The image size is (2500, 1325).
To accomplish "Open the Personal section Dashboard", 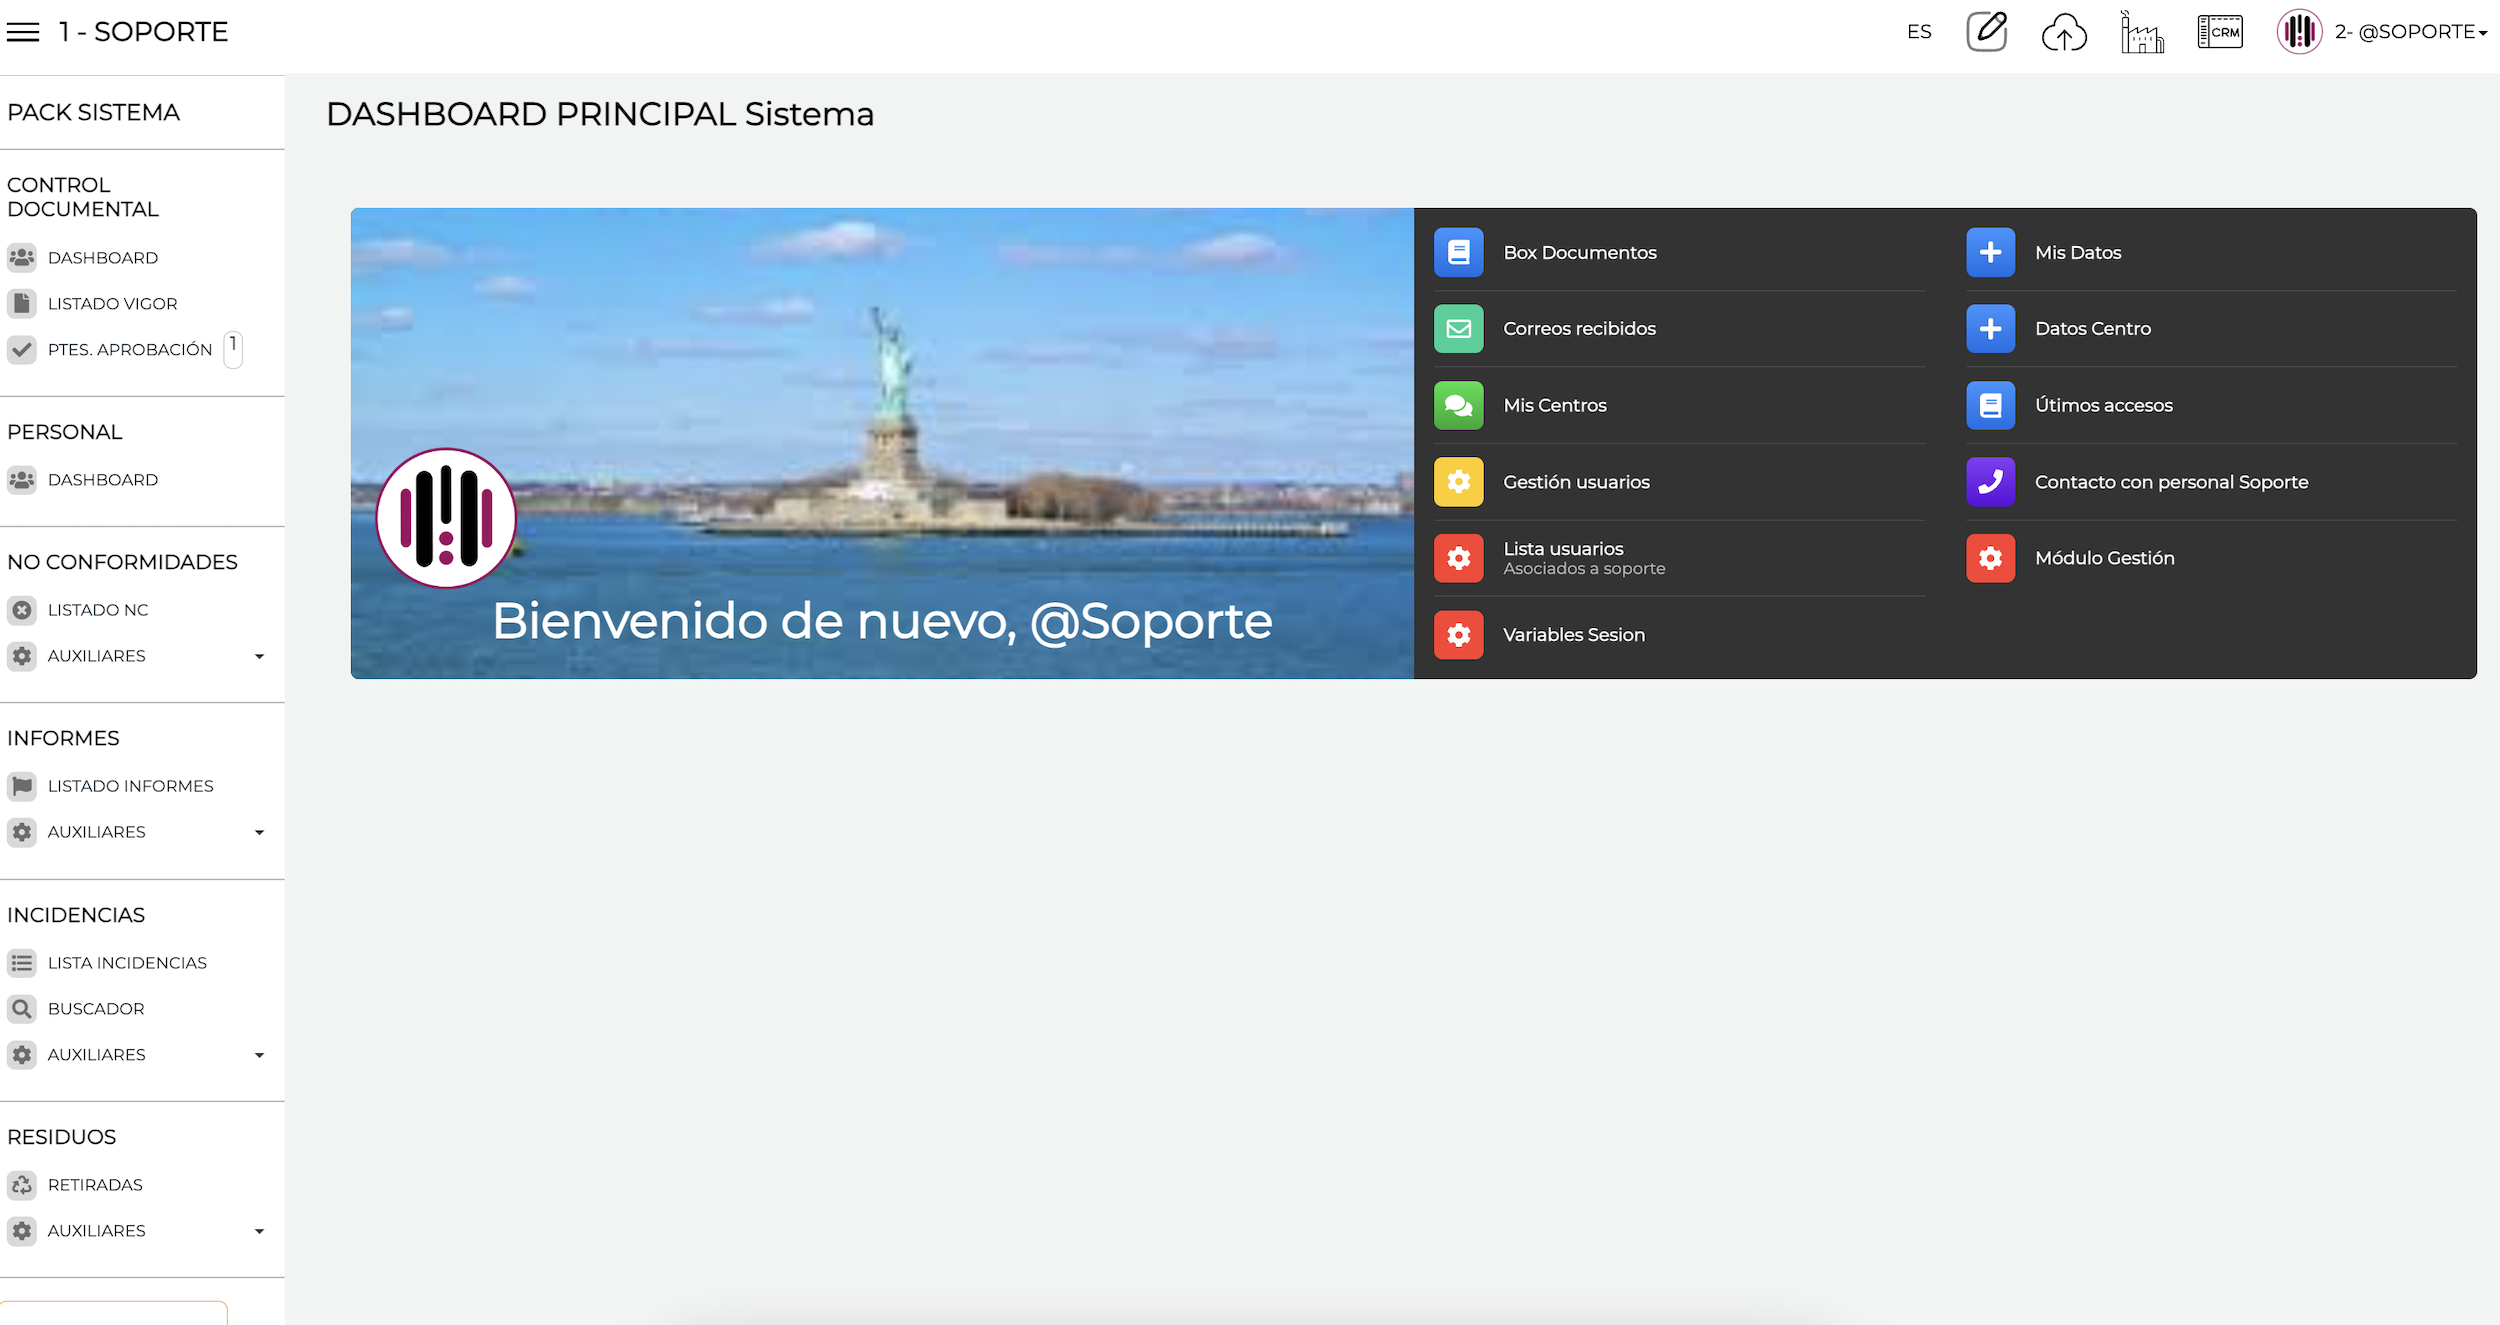I will pos(103,480).
